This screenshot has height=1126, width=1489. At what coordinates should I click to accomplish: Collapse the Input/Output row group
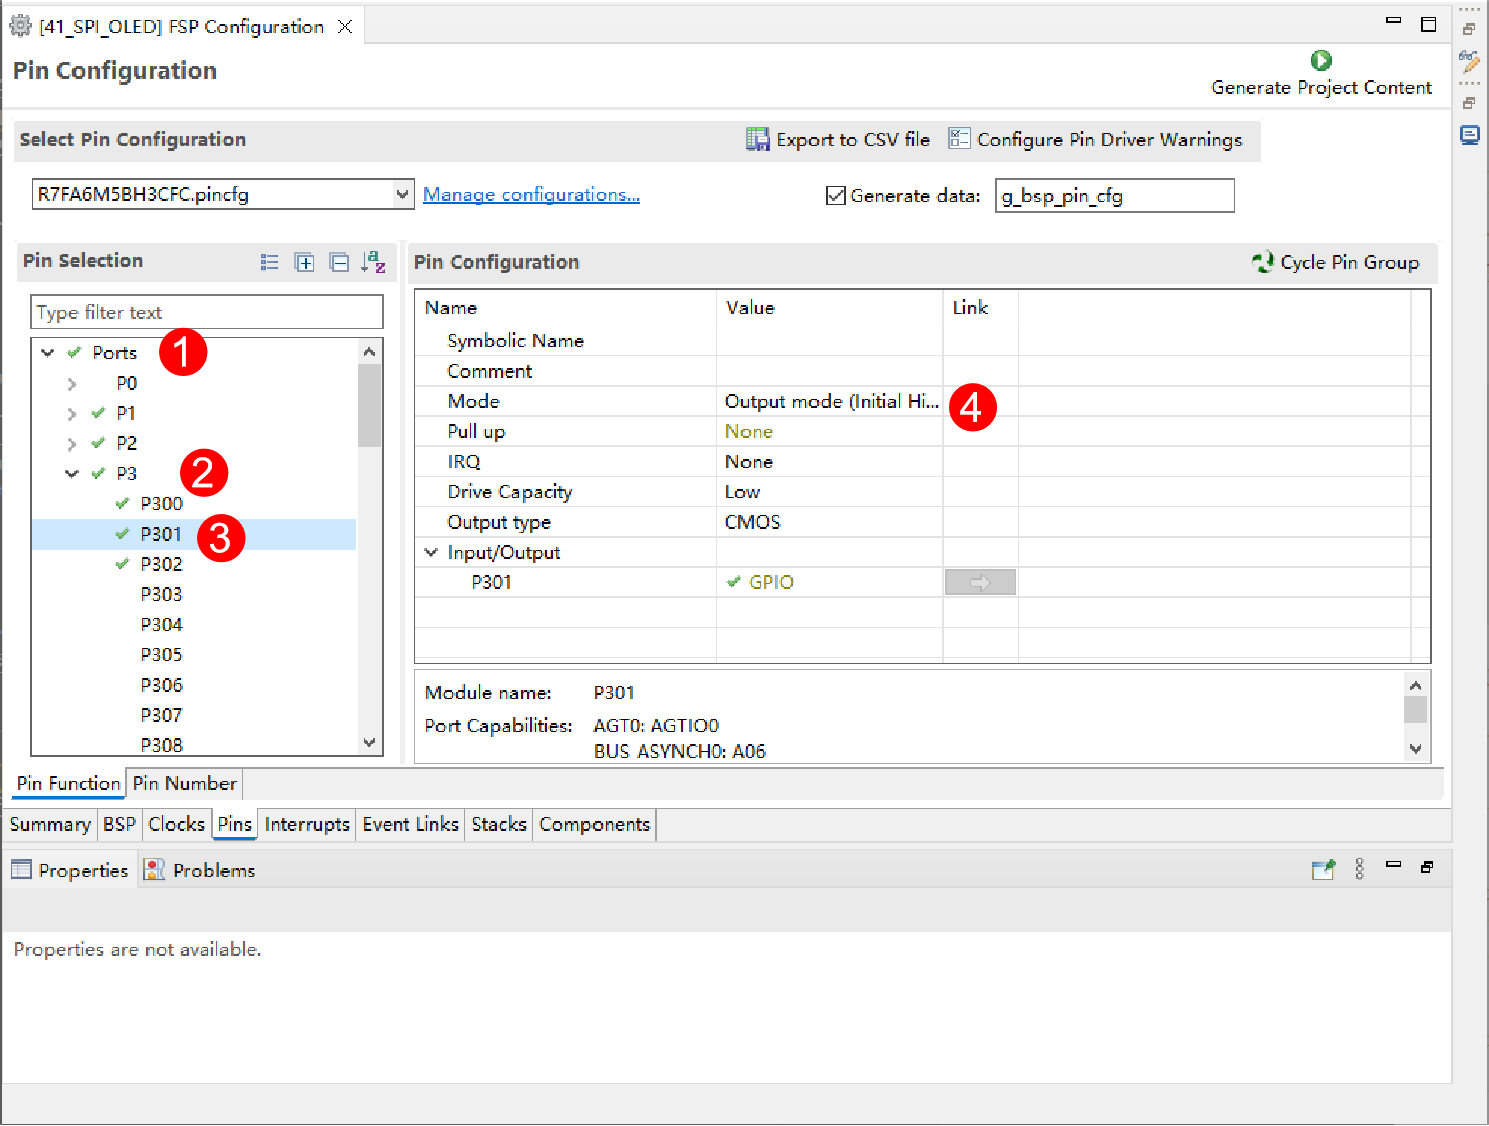(431, 552)
